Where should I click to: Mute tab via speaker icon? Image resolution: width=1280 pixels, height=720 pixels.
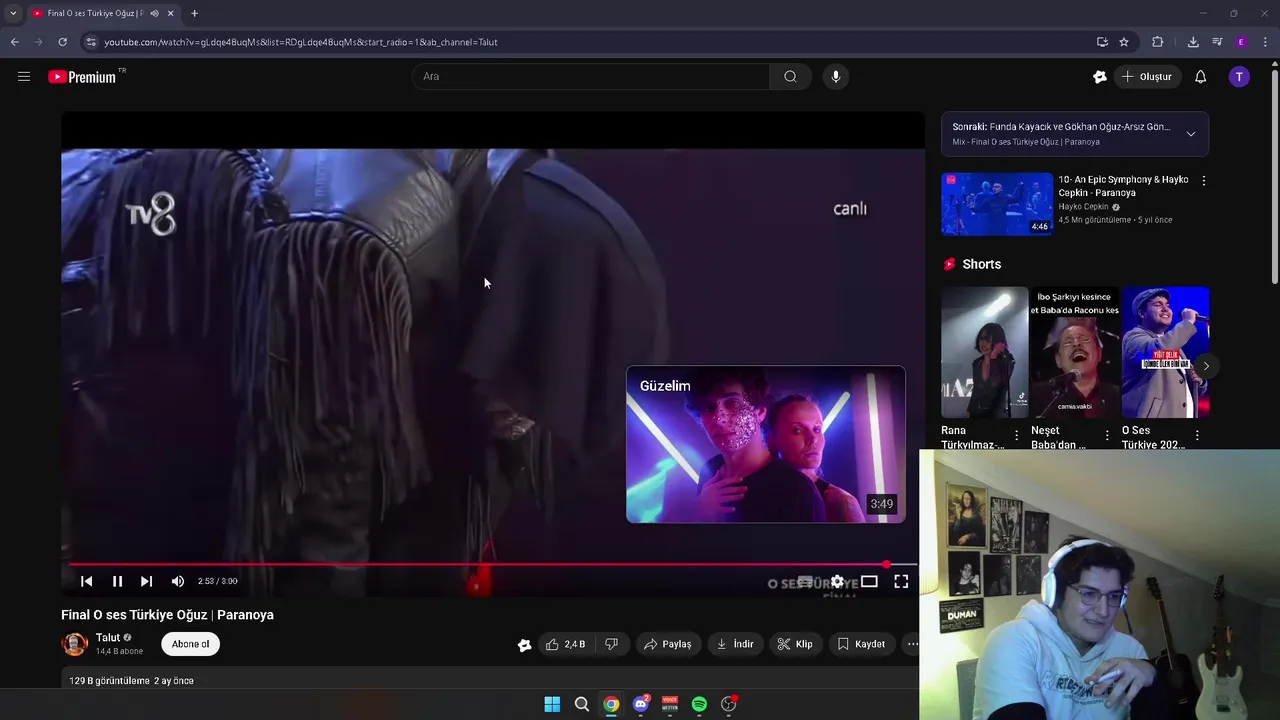pos(154,13)
